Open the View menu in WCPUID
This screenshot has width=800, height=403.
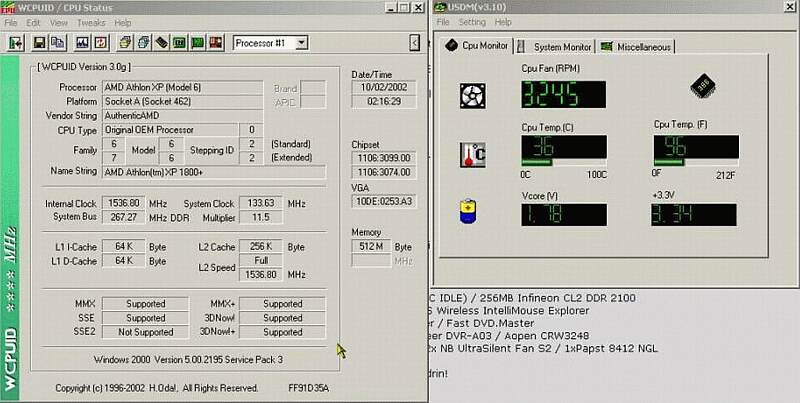click(59, 23)
